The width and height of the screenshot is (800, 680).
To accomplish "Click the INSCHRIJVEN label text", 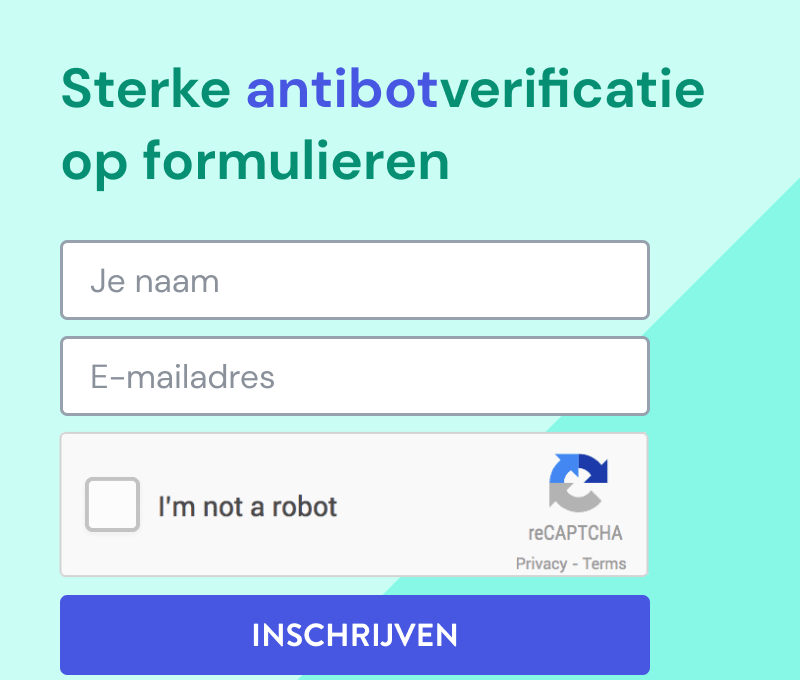I will point(355,634).
